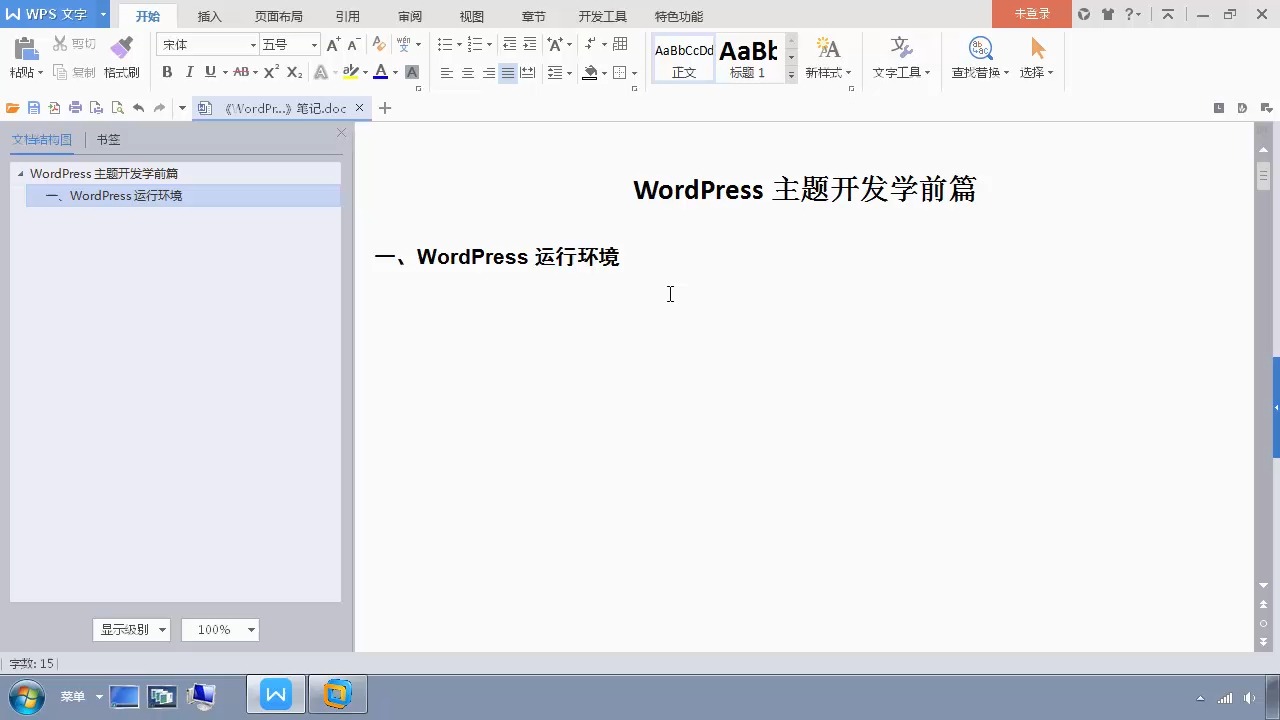The image size is (1280, 720).
Task: Open the font size dropdown 五号
Action: point(314,45)
